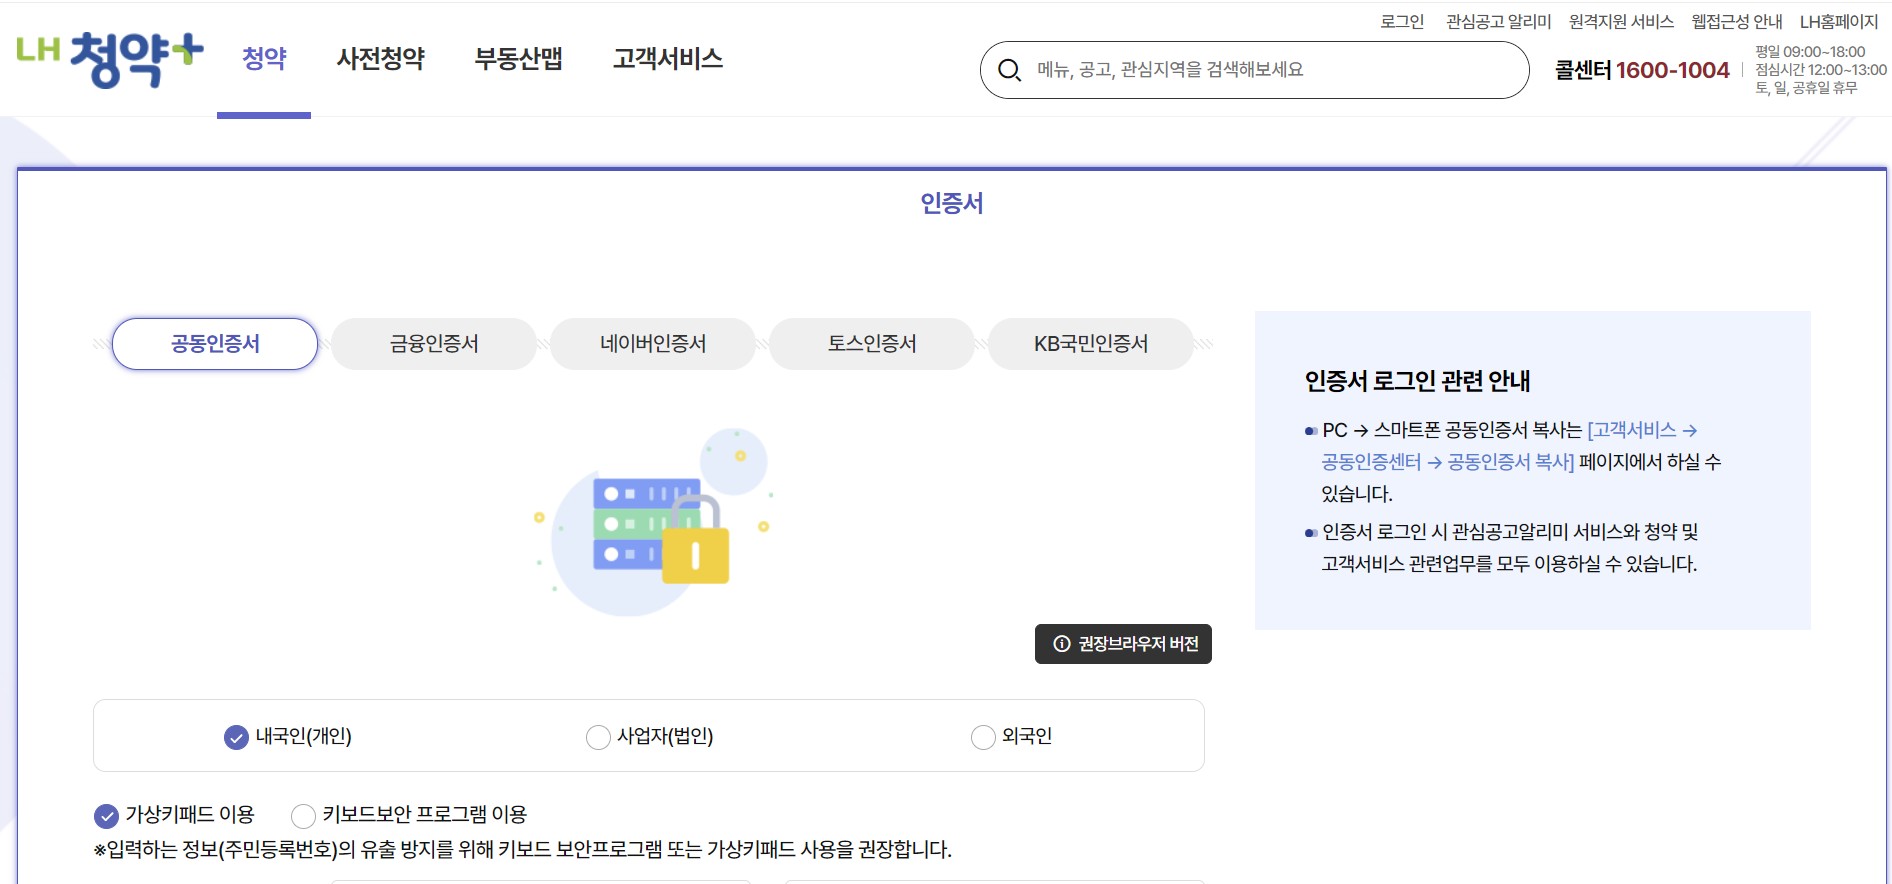The width and height of the screenshot is (1892, 884).
Task: Click the 인증서 로그인 관련 안내 heading
Action: point(1417,381)
